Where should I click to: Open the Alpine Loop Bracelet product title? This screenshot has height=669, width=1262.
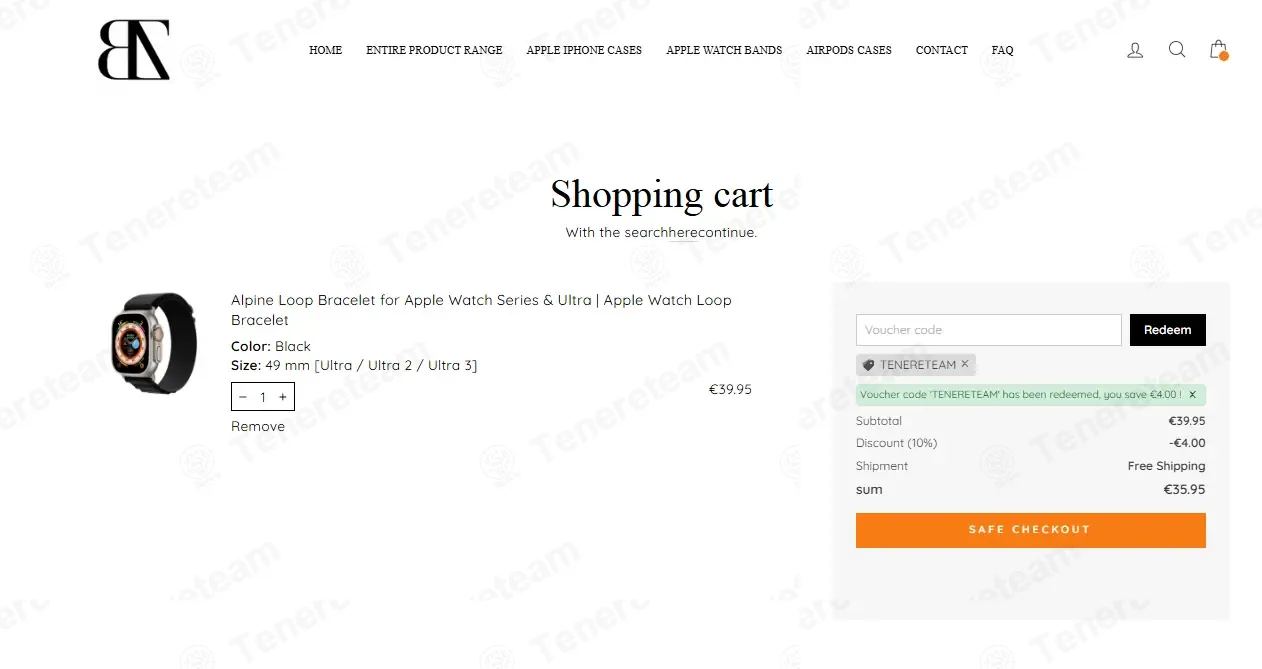tap(482, 310)
